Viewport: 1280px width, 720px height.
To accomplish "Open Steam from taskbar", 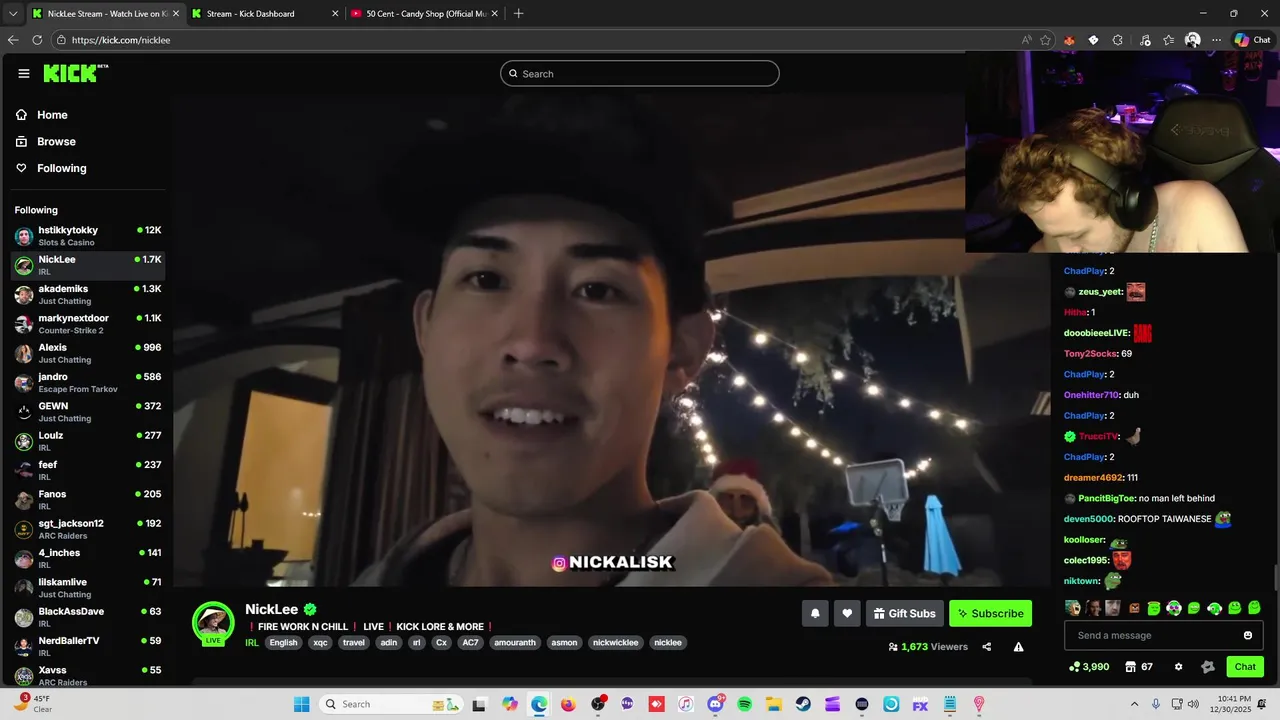I will pos(803,704).
